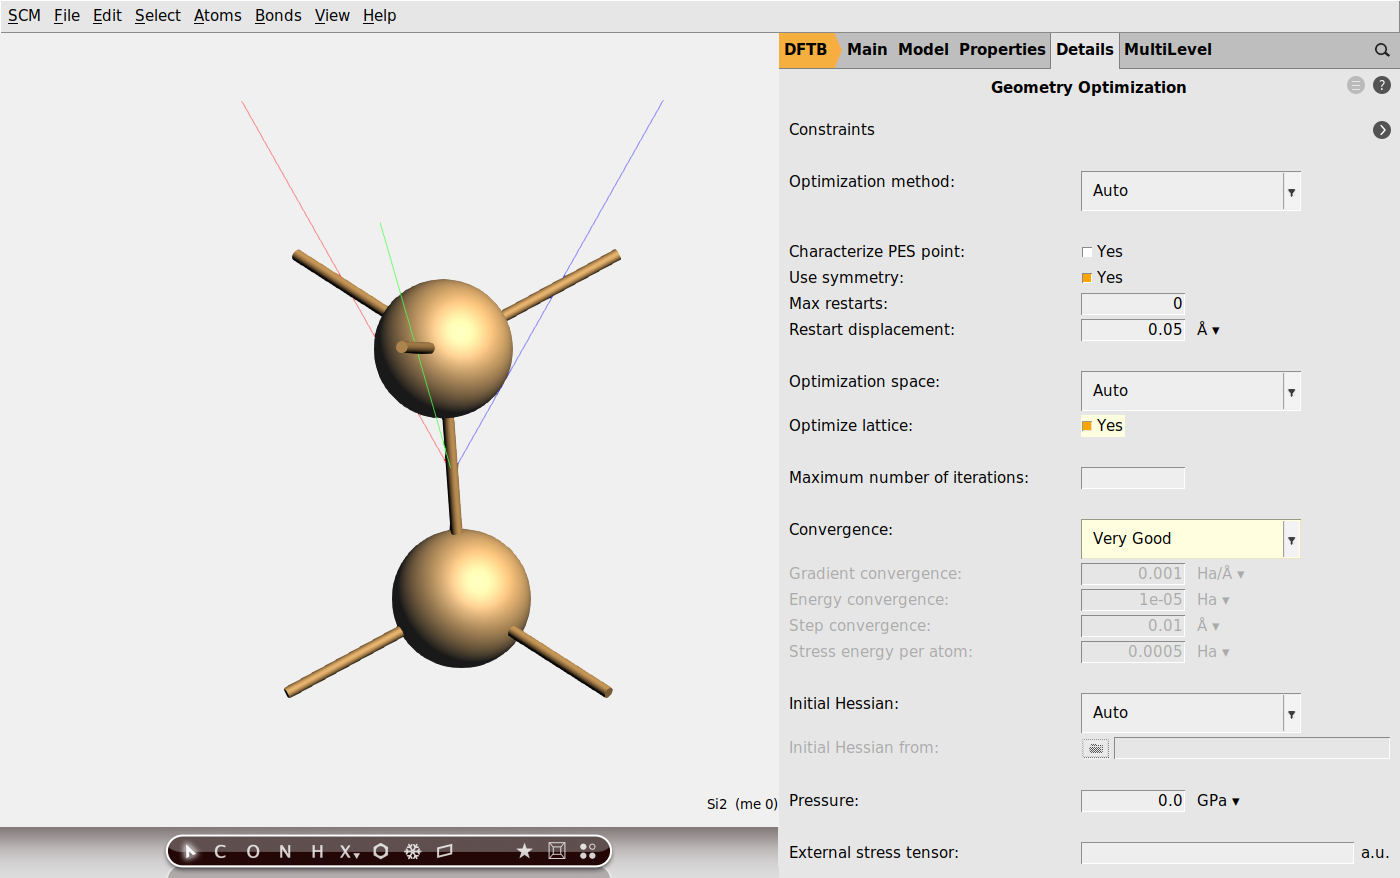Open the Optimization method dropdown
Viewport: 1400px width, 878px height.
[x=1292, y=191]
